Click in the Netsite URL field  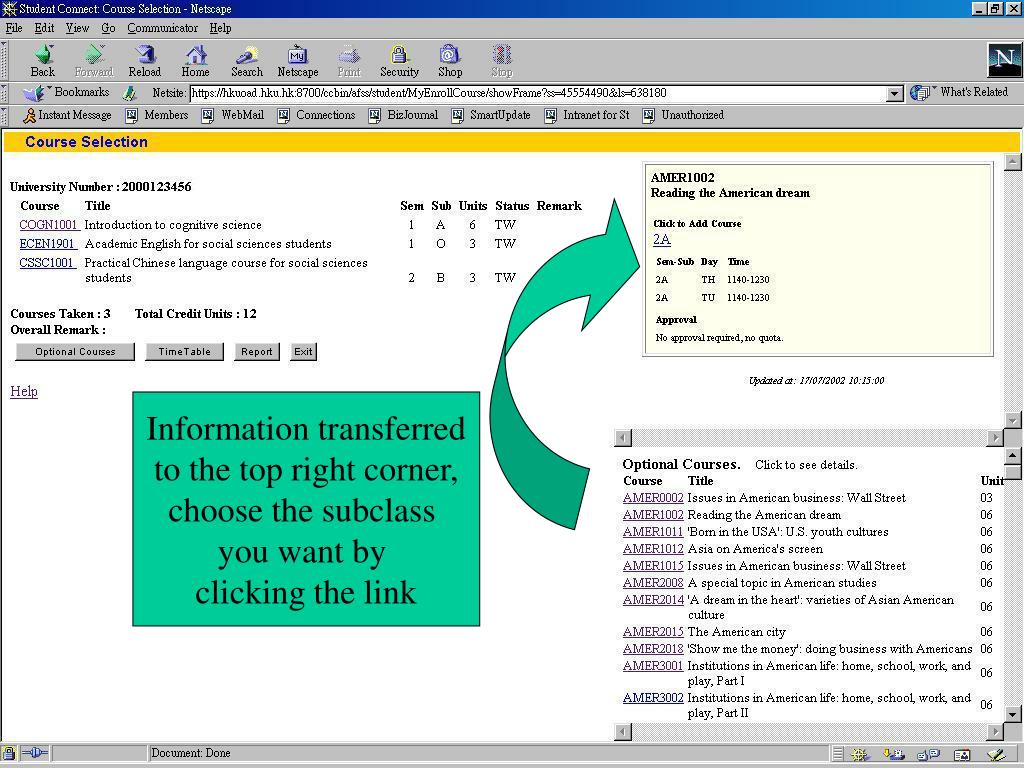tap(537, 93)
